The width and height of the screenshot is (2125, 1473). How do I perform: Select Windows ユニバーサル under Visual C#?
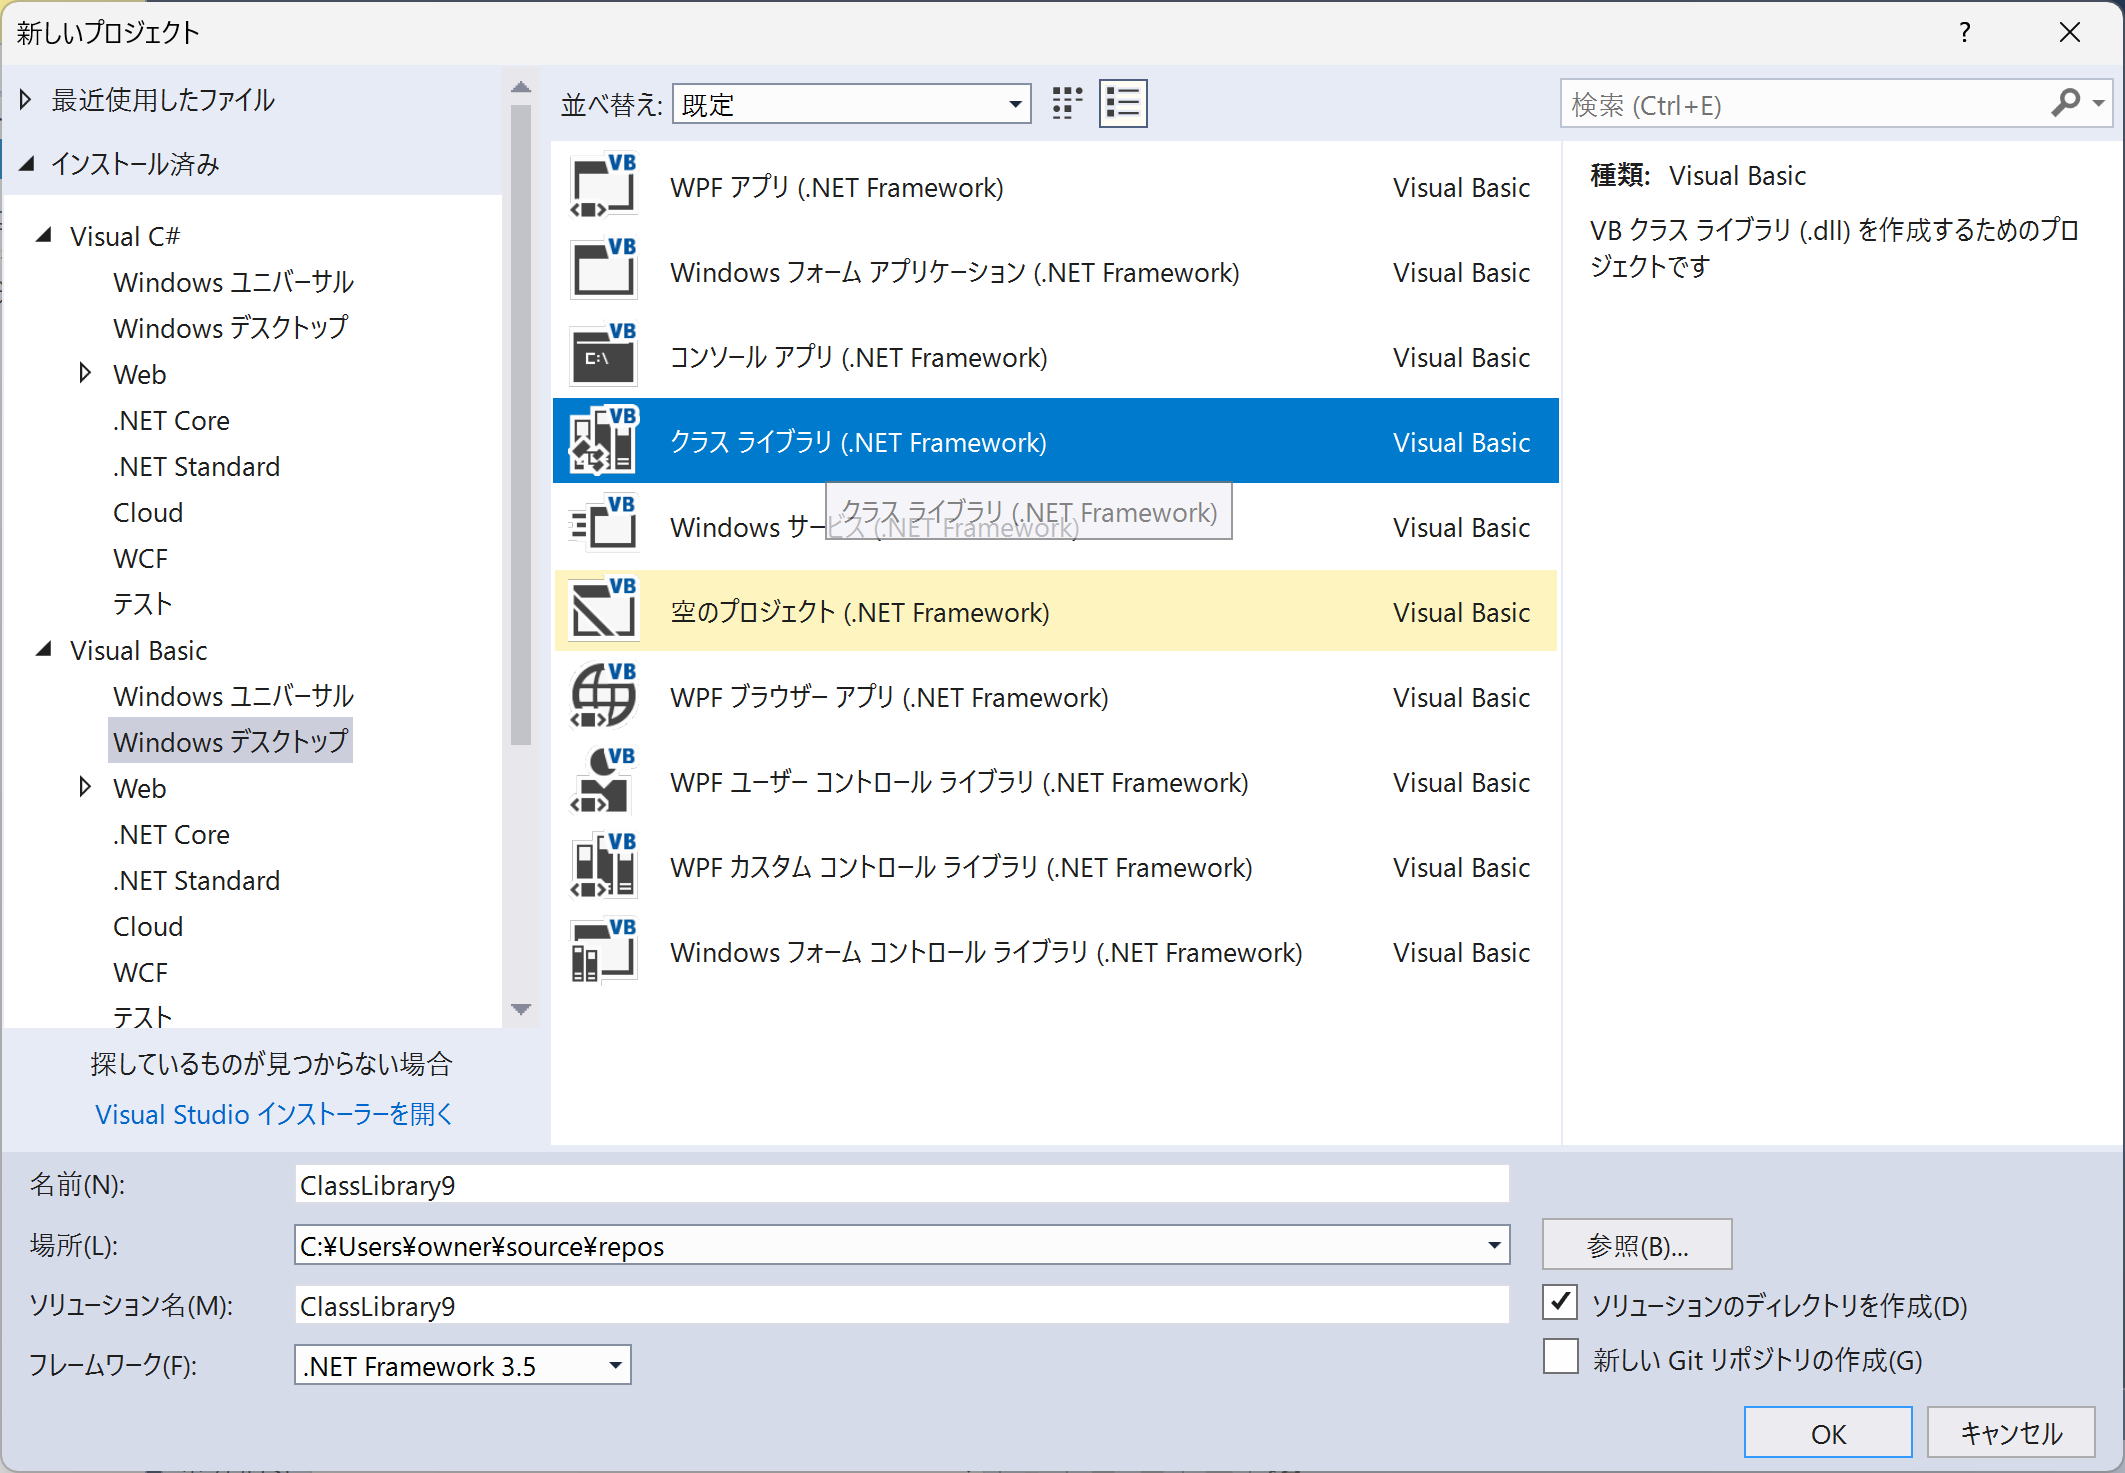(x=233, y=282)
